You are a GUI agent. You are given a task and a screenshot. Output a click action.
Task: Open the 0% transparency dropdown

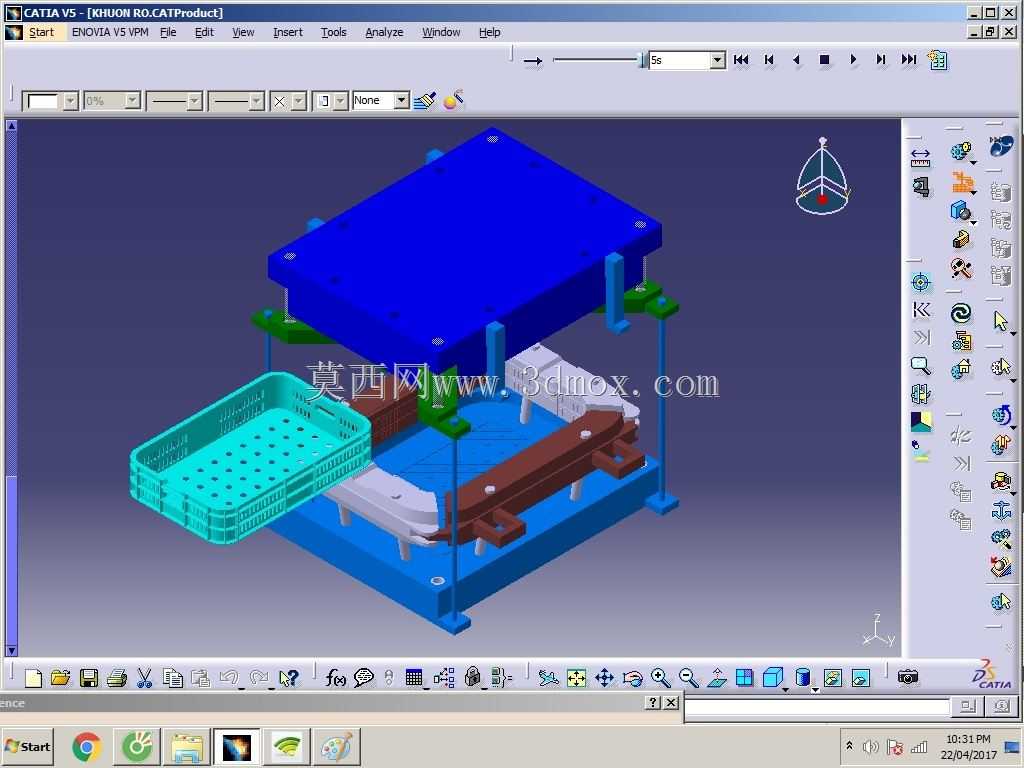(132, 101)
